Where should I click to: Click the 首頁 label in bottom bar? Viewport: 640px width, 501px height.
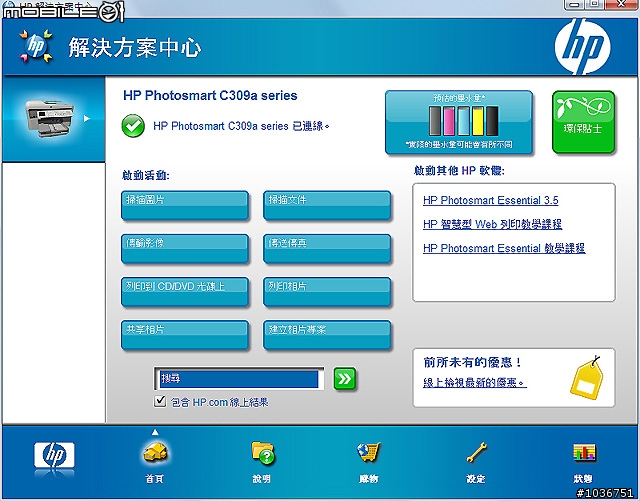coord(155,479)
